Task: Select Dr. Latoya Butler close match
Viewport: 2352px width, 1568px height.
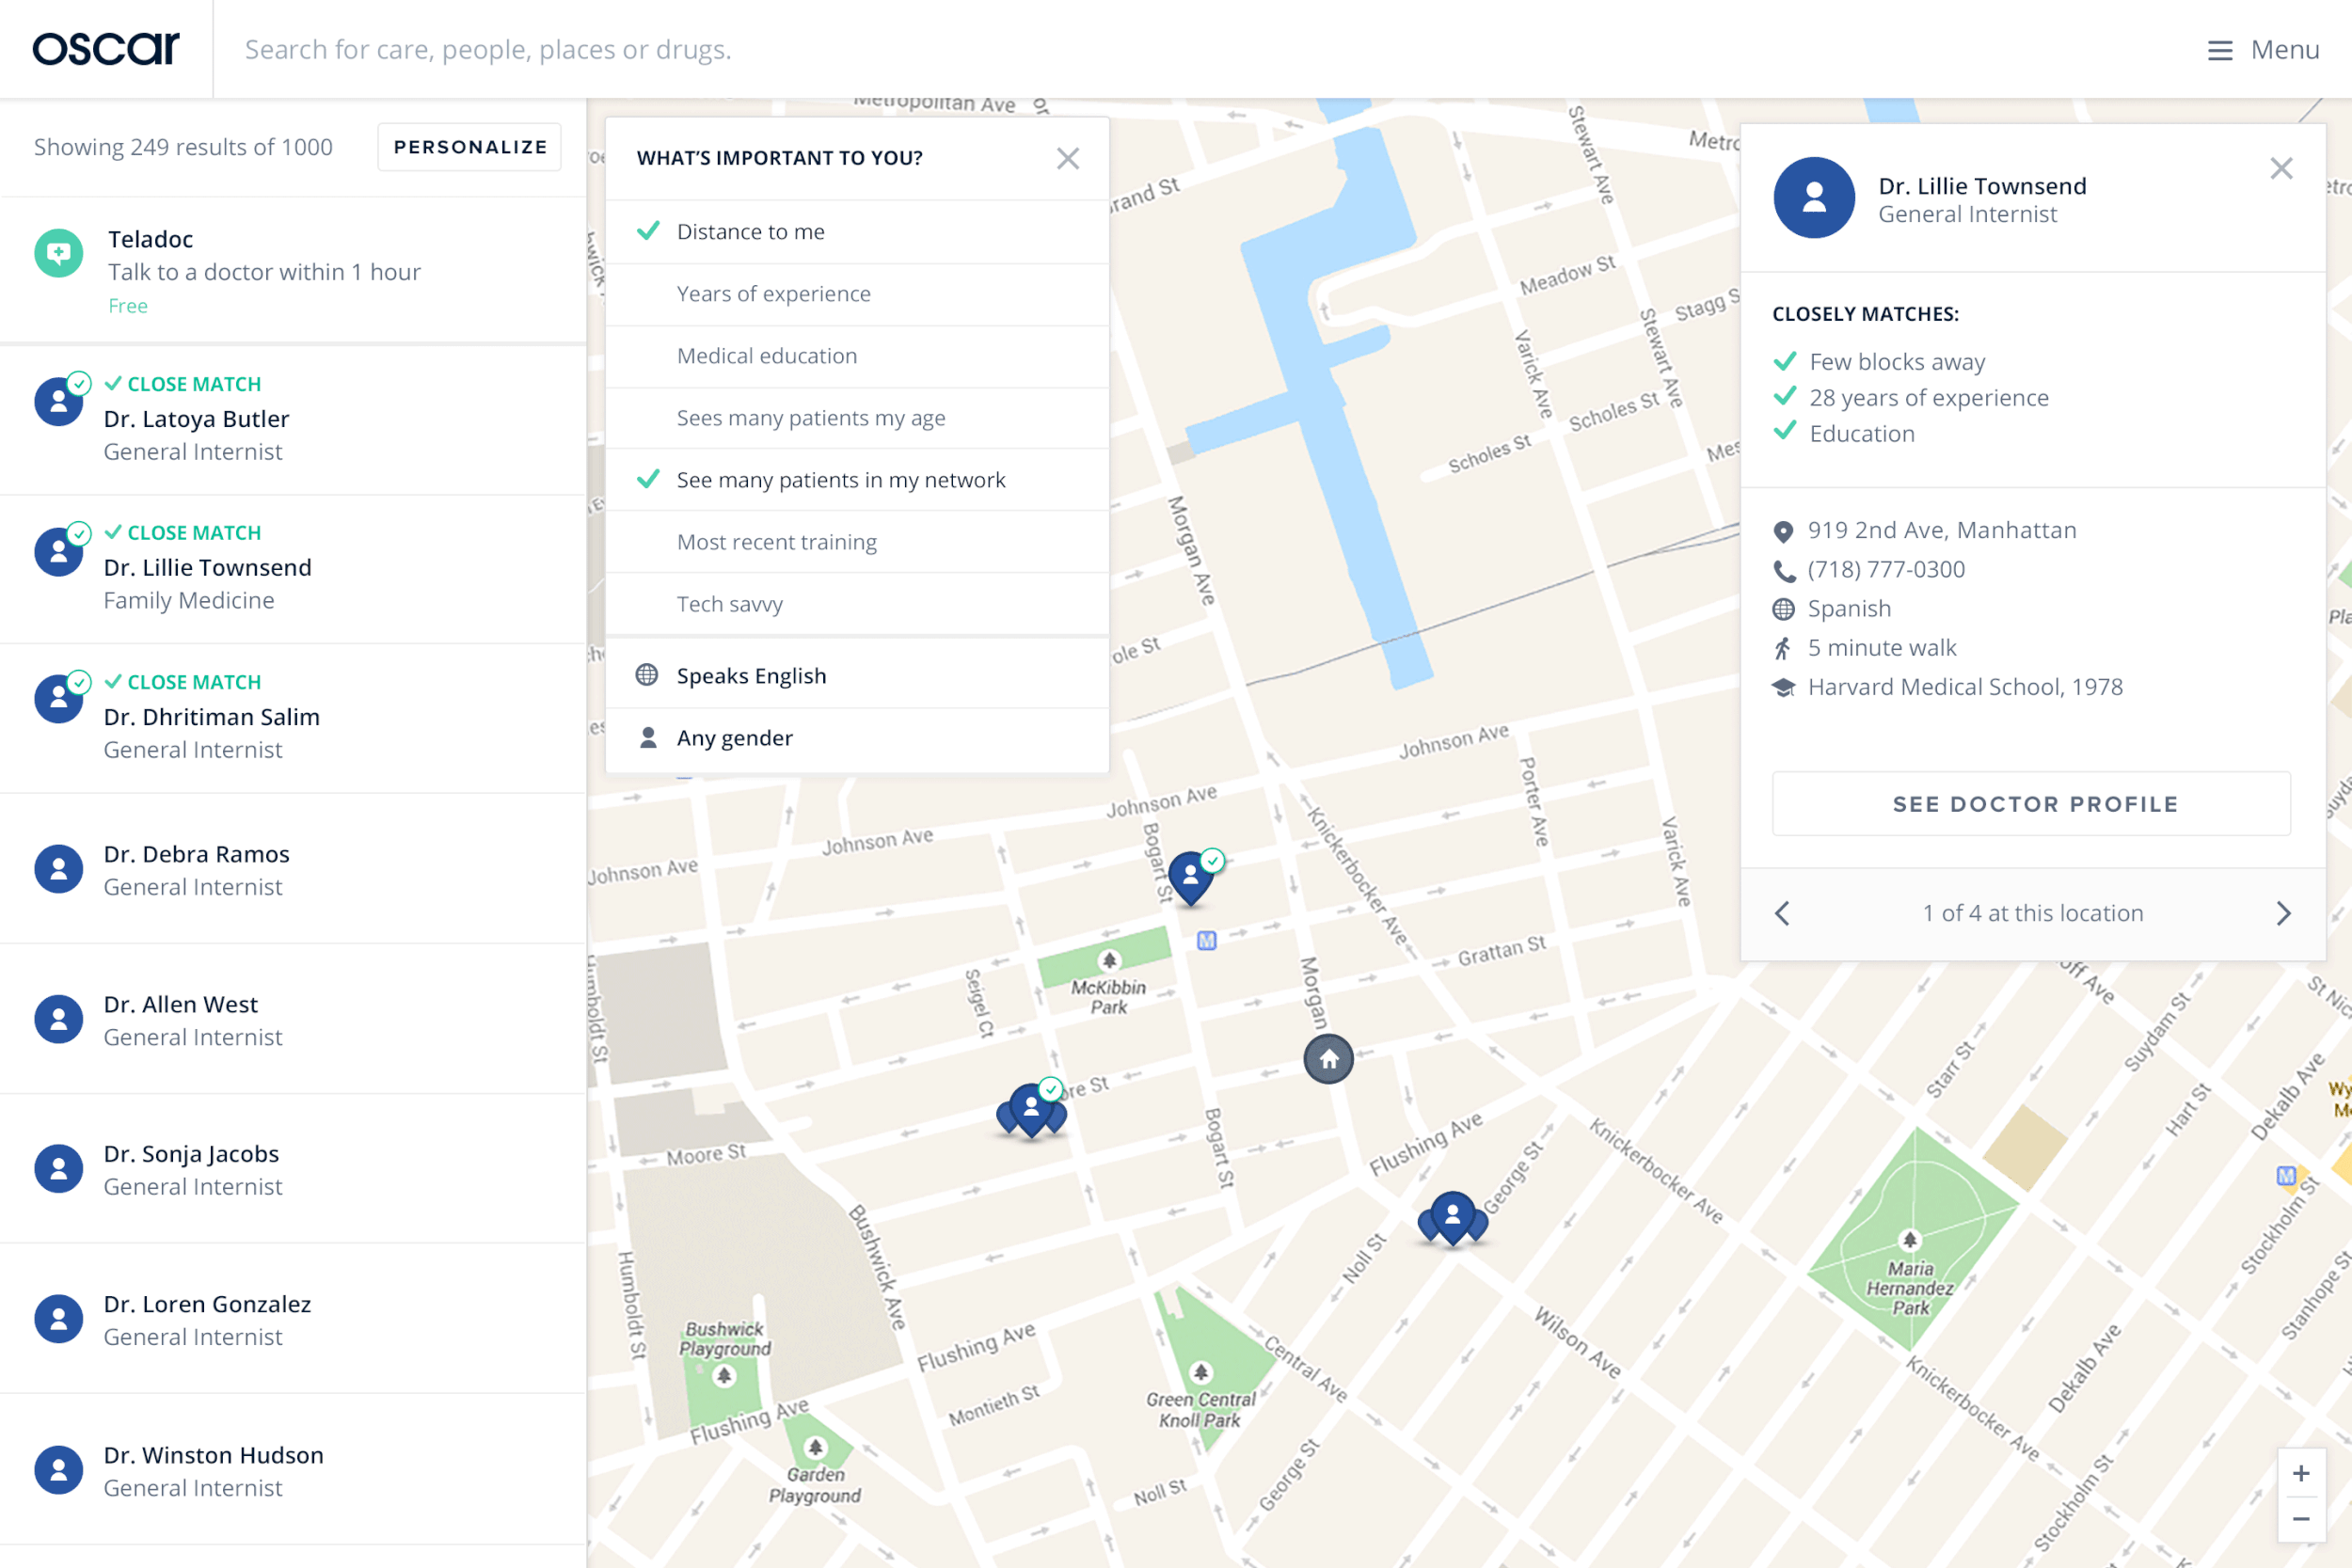Action: pos(196,420)
